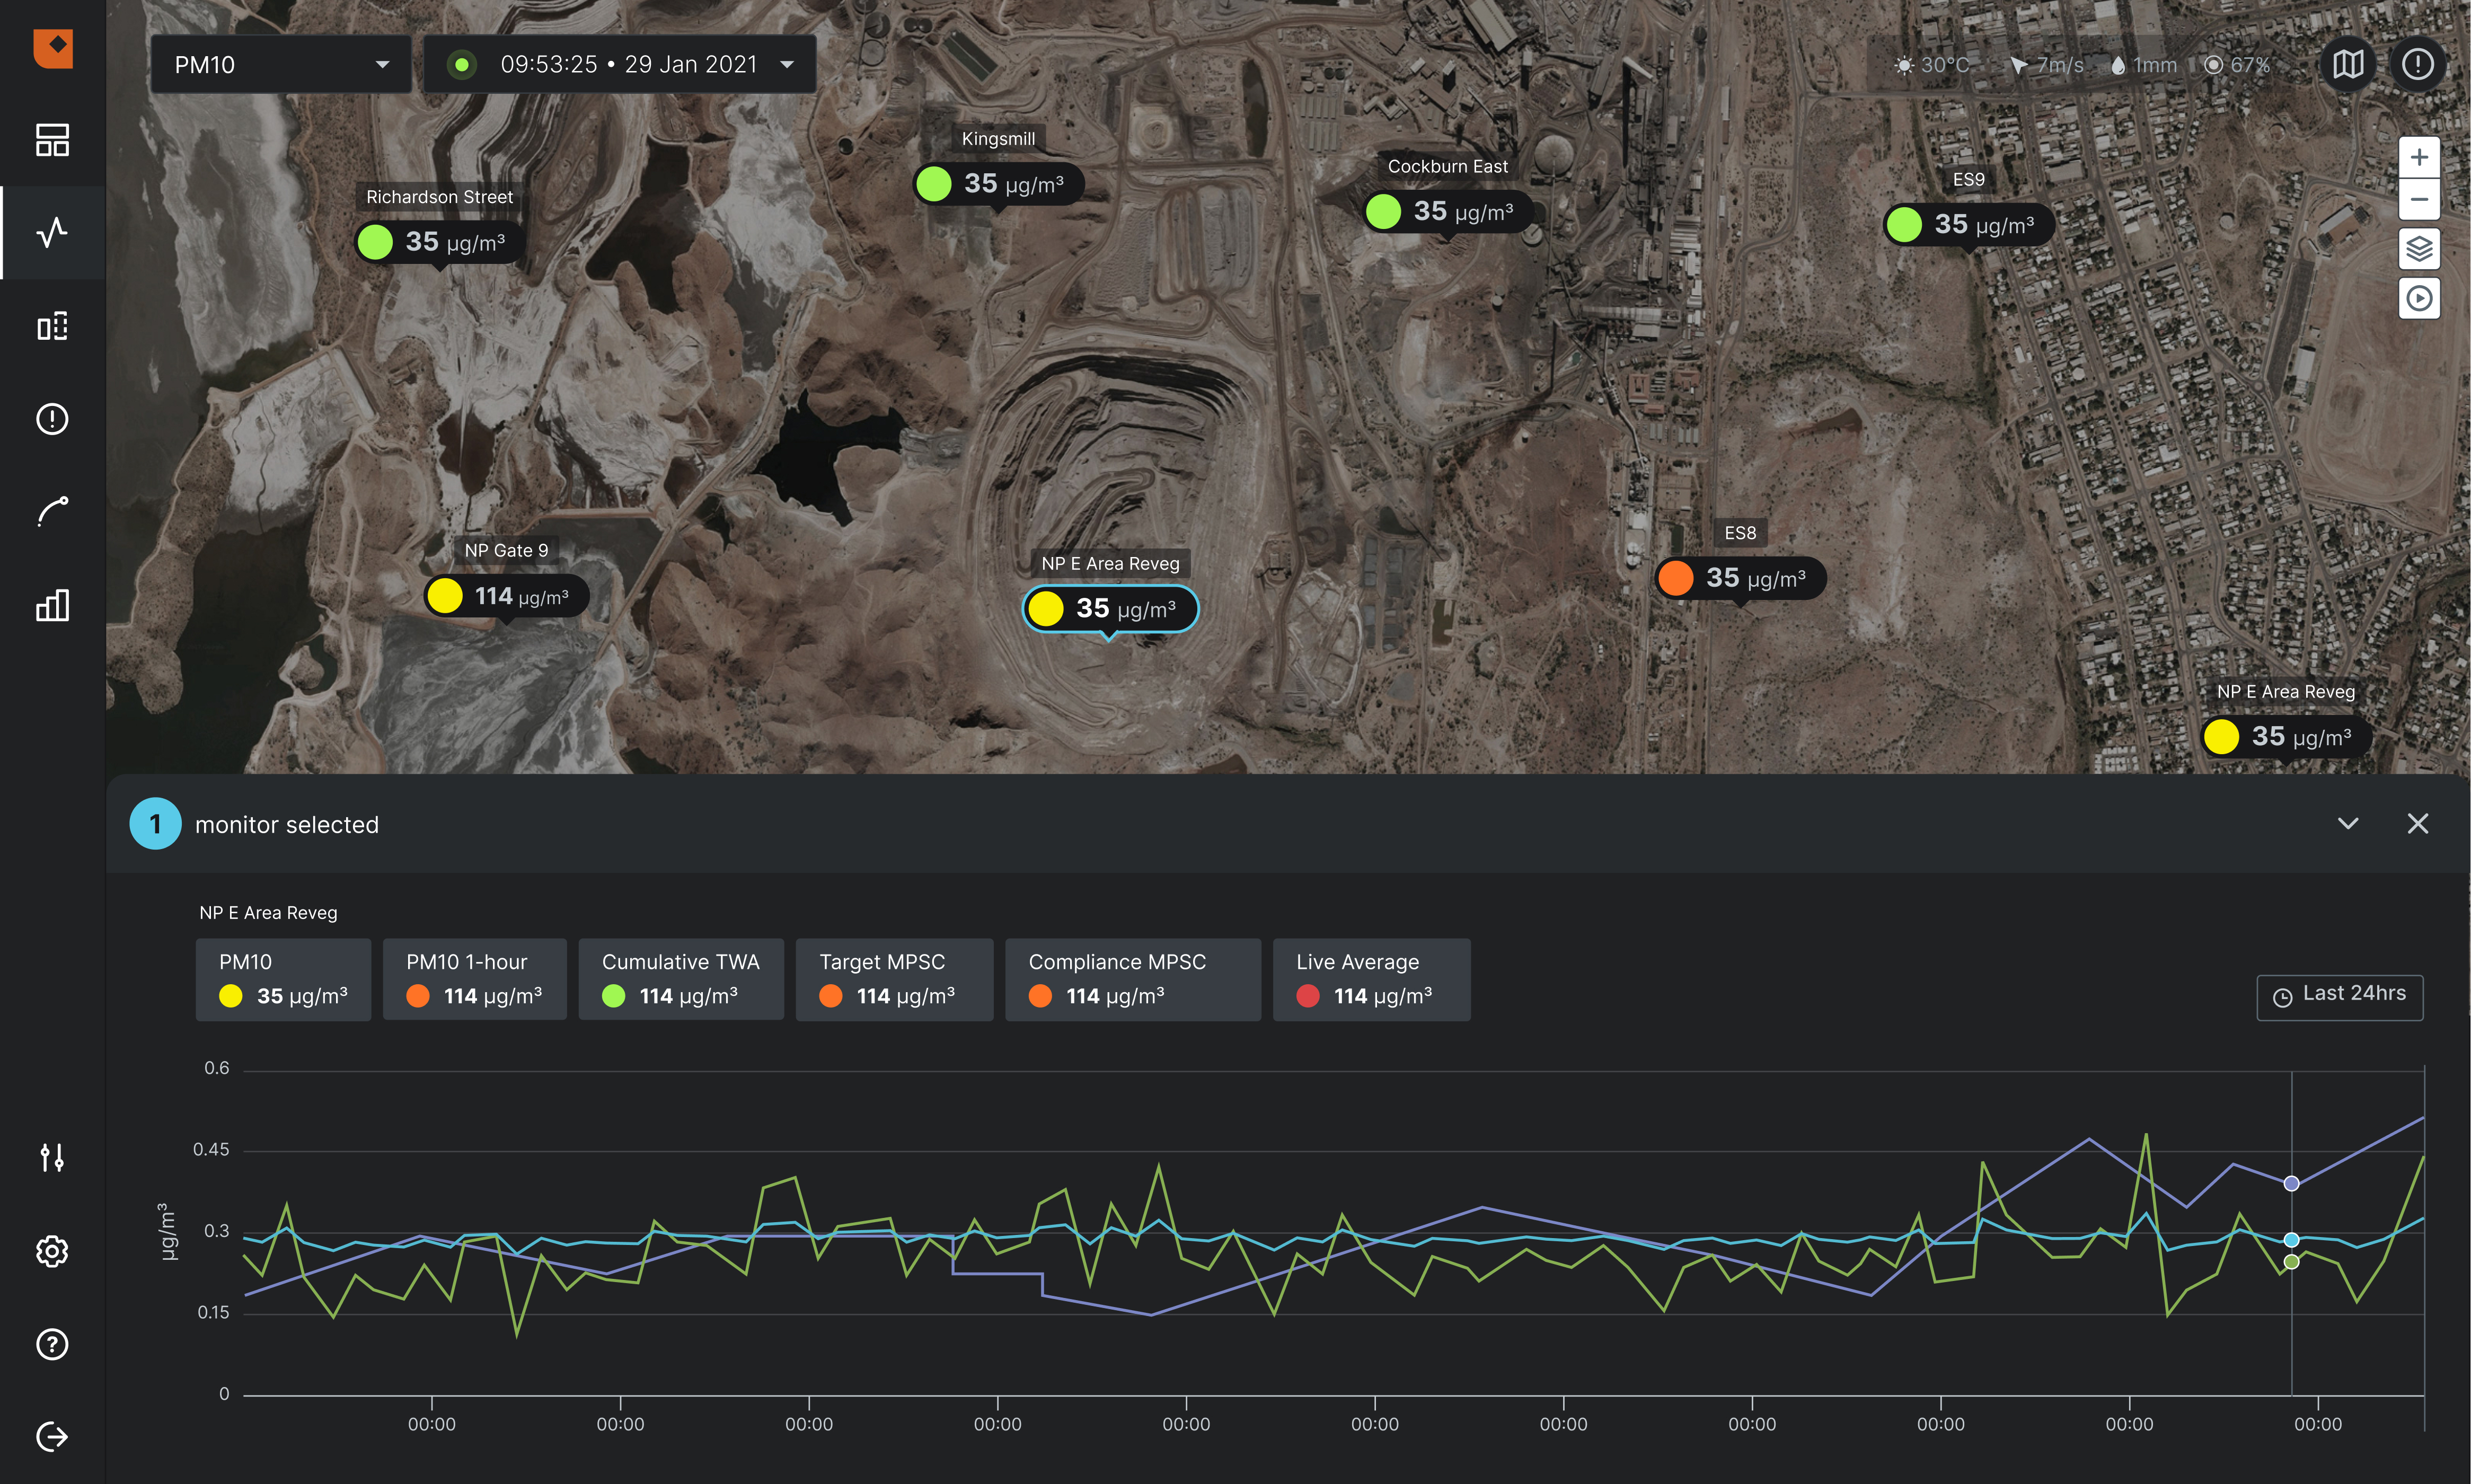
Task: Collapse the monitor selected panel with the chevron
Action: click(2348, 823)
